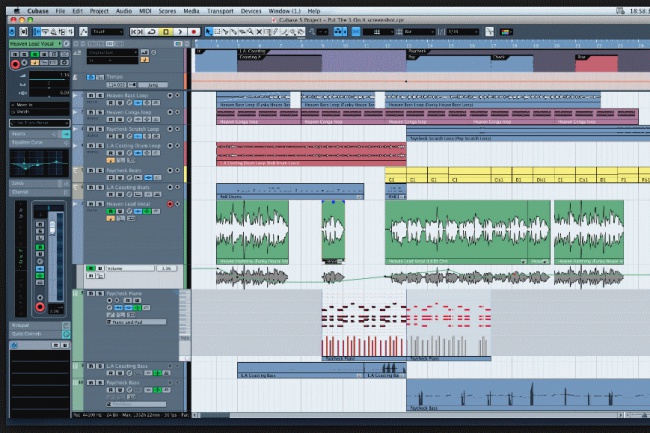Select the Heaven Lead Vocal middle audio clip

333,232
